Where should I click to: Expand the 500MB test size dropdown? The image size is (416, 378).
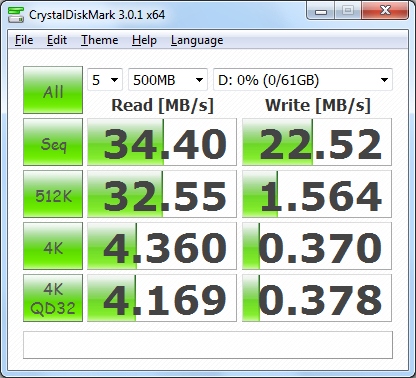[x=168, y=80]
